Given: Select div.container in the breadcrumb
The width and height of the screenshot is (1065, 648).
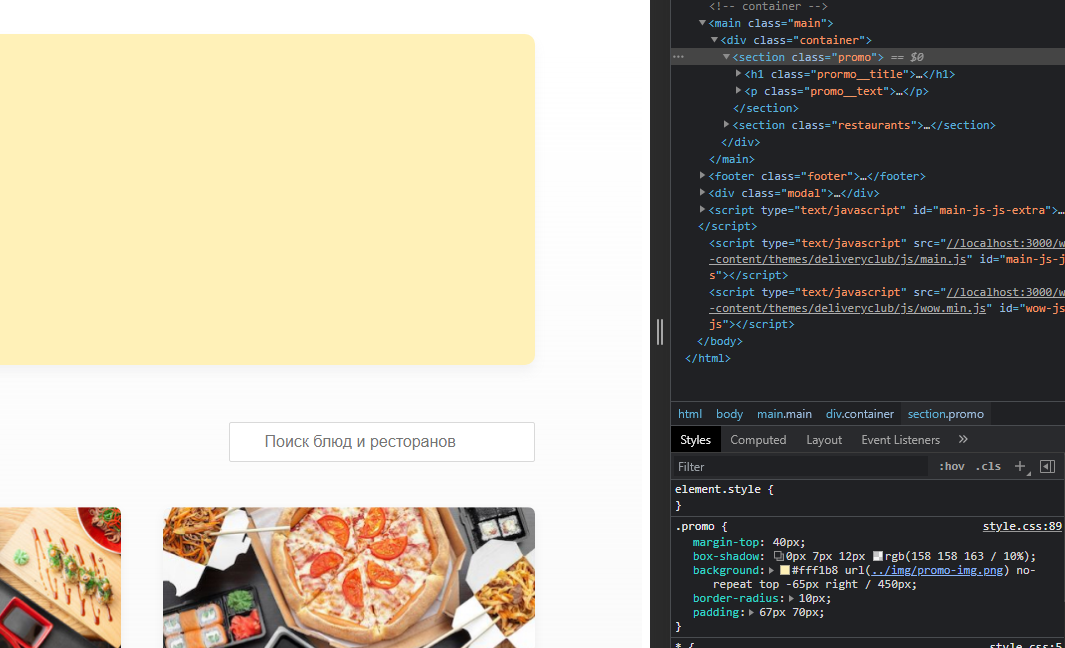Looking at the screenshot, I should pyautogui.click(x=859, y=414).
